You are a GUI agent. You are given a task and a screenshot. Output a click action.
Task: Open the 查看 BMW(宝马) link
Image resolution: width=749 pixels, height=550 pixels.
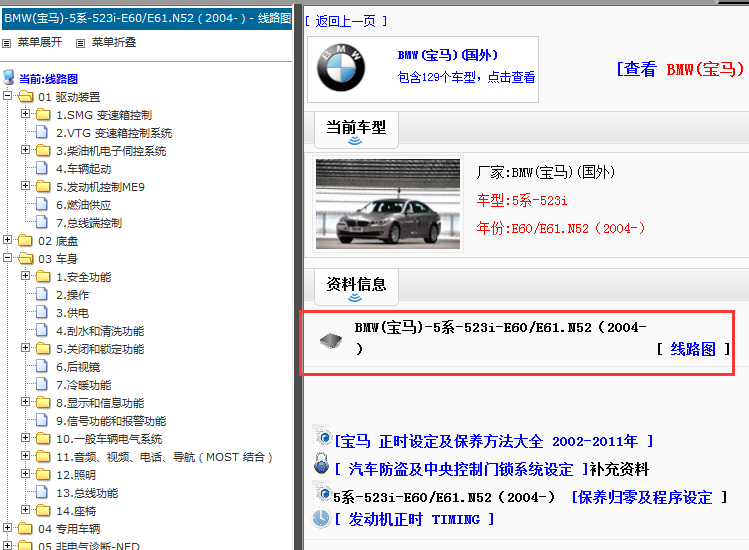(x=680, y=69)
